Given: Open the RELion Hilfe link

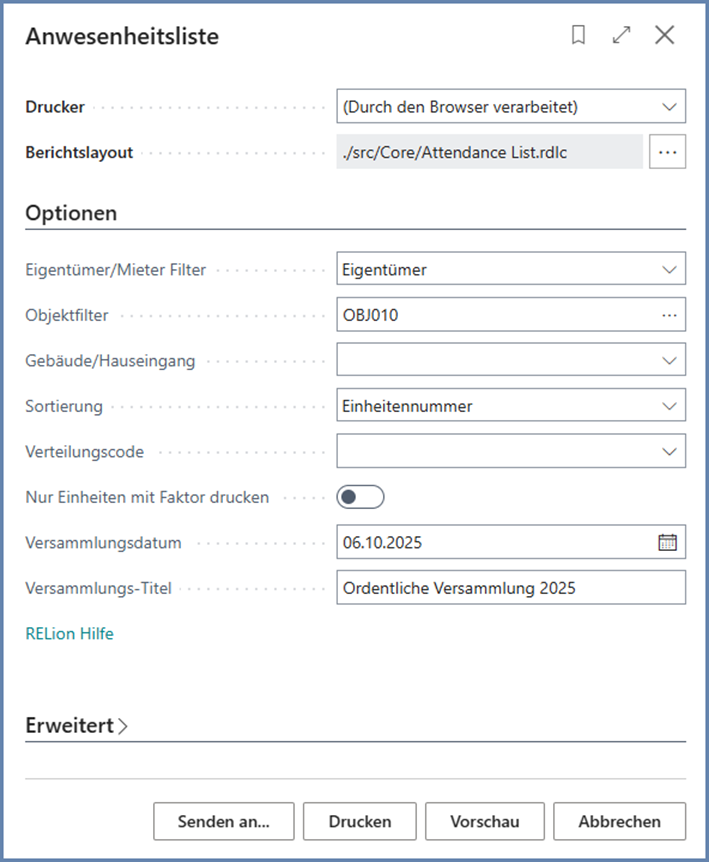Looking at the screenshot, I should [x=70, y=634].
